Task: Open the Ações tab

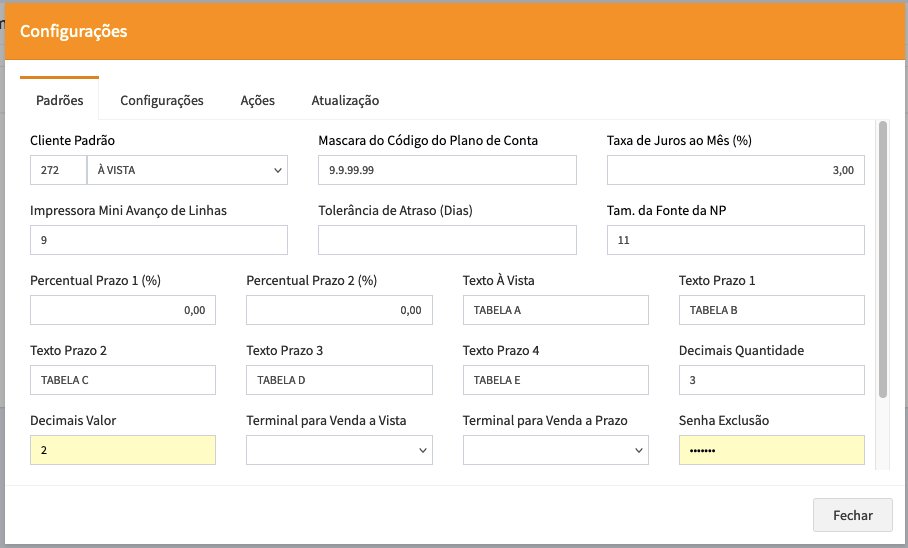Action: click(x=257, y=101)
